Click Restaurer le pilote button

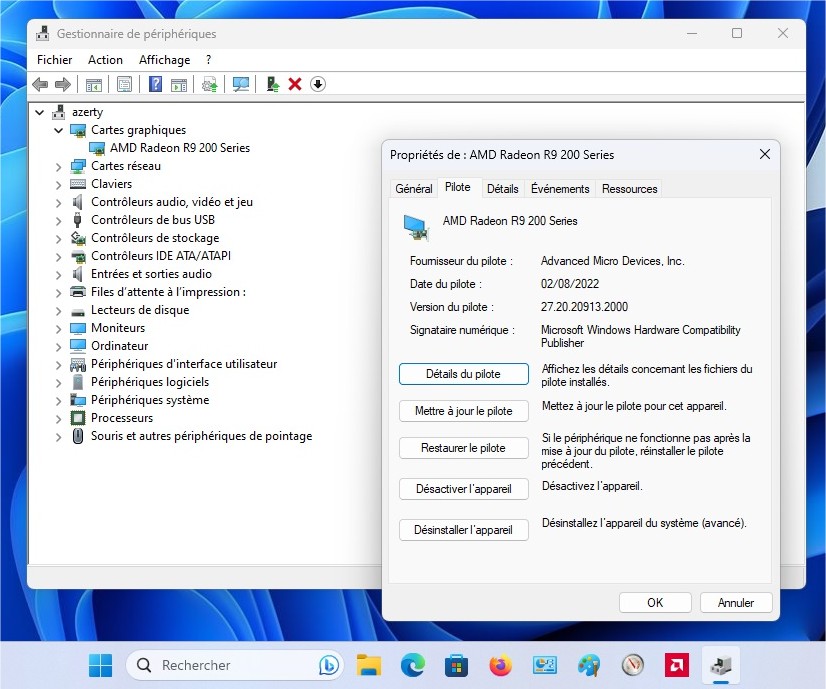[x=464, y=448]
